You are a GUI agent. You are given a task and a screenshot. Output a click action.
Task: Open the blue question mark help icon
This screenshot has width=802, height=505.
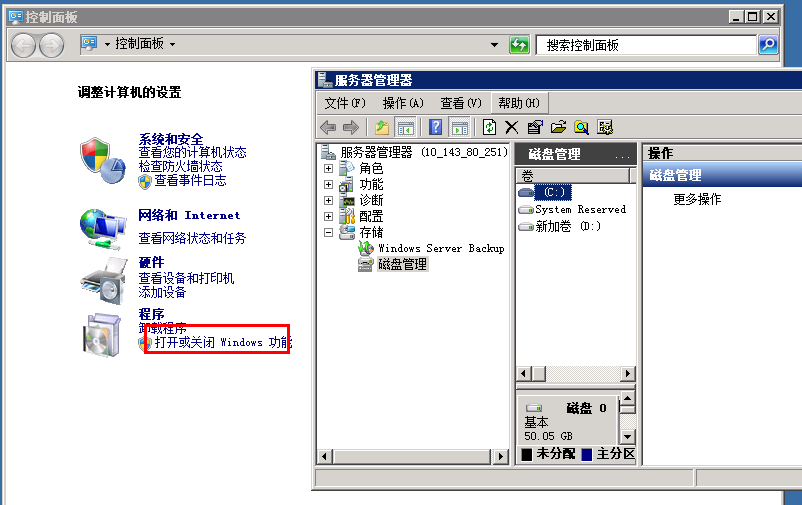click(x=435, y=127)
